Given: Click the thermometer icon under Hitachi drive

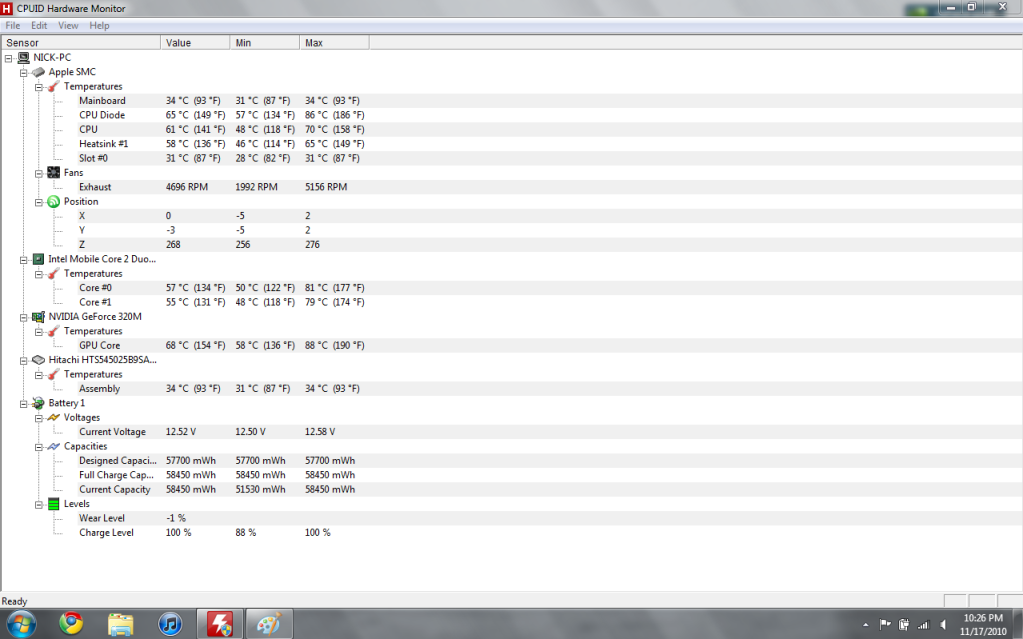Looking at the screenshot, I should tap(53, 374).
